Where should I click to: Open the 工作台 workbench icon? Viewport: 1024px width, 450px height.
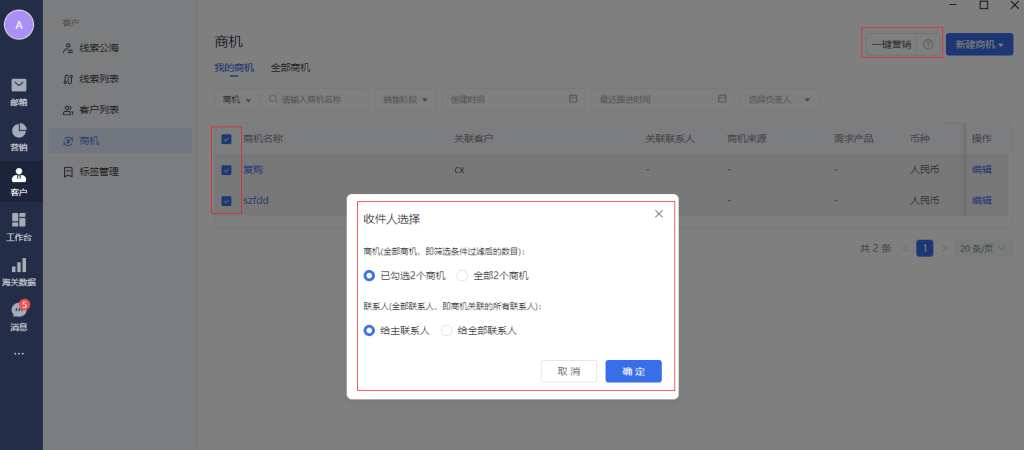click(x=19, y=226)
